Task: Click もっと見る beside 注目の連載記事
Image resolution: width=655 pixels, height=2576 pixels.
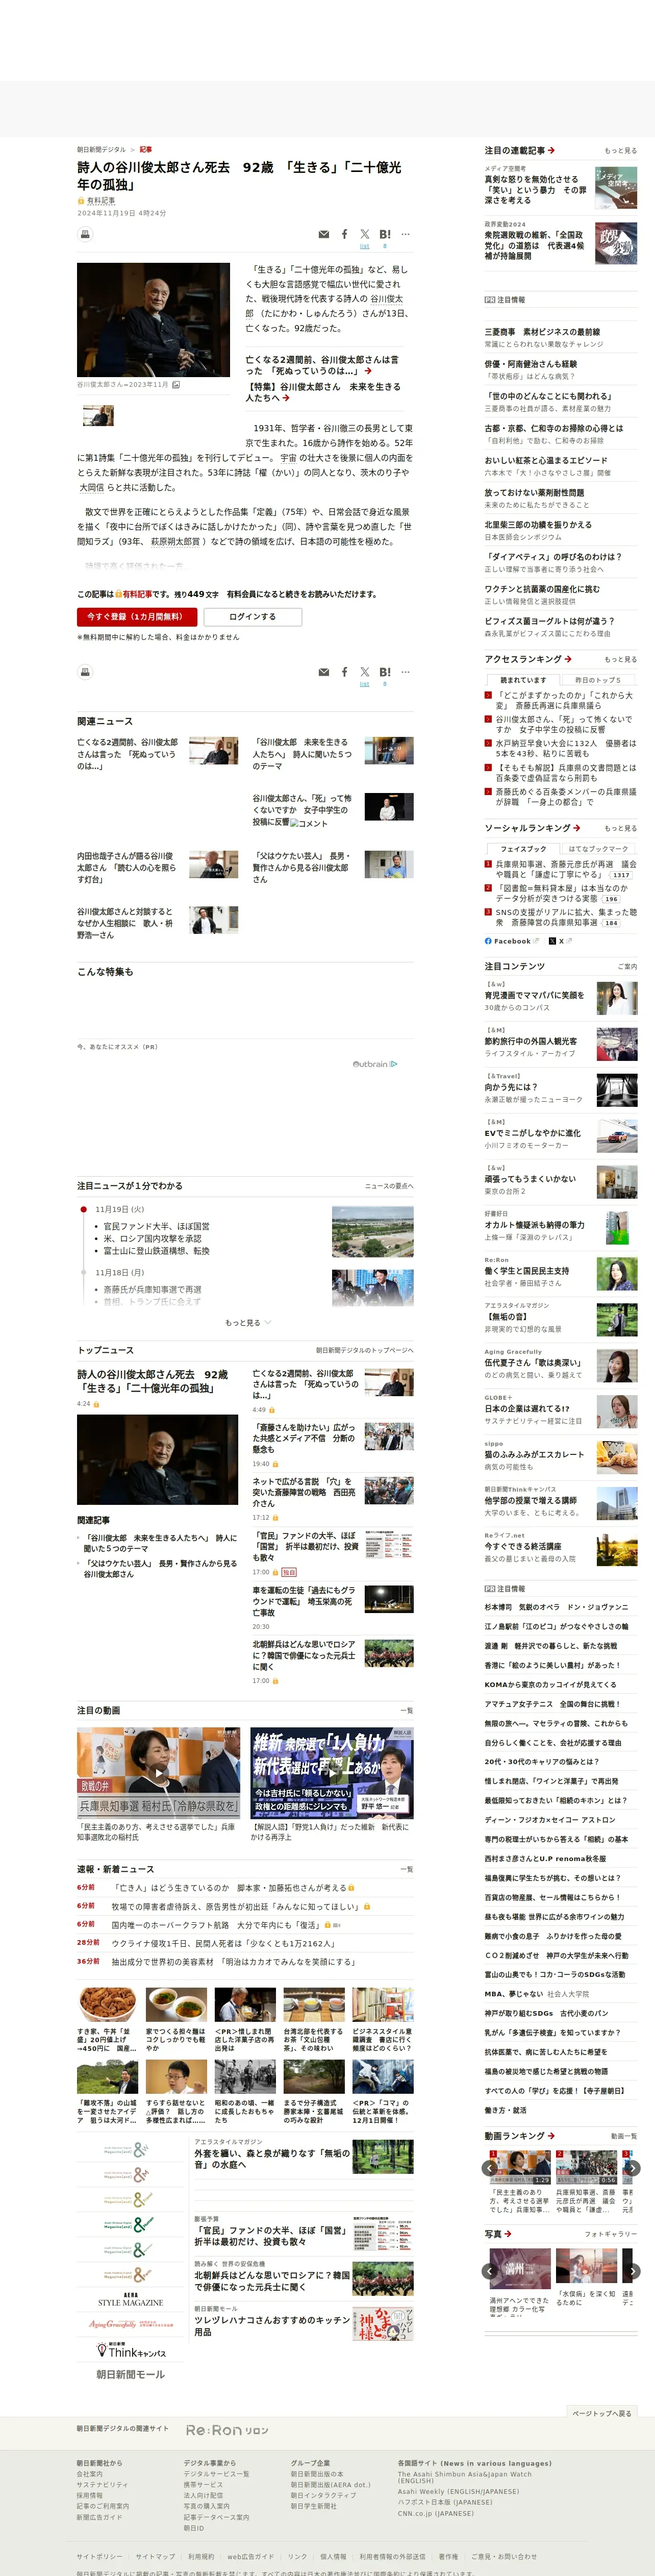Action: [620, 151]
